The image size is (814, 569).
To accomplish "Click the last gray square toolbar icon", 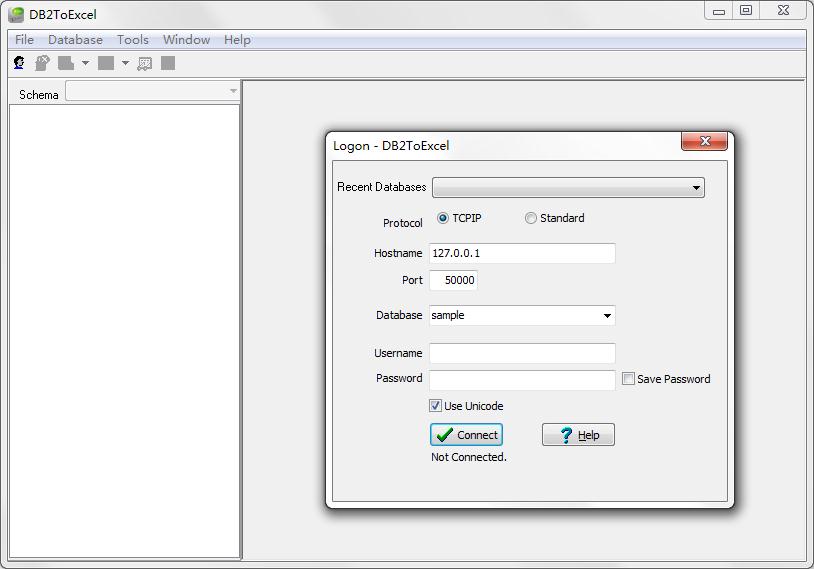I will tap(168, 63).
